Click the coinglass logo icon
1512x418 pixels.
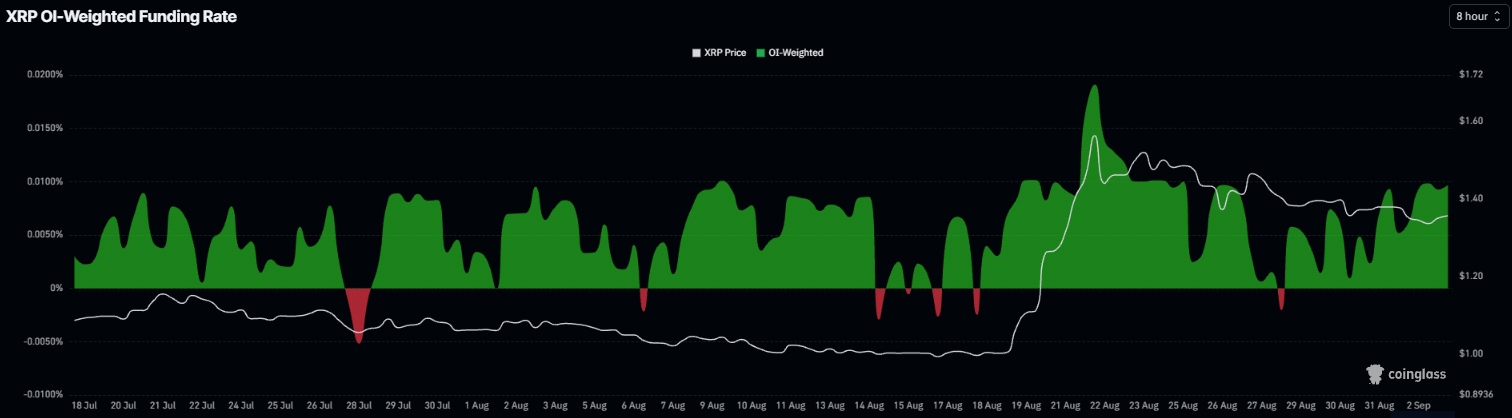coord(1375,374)
